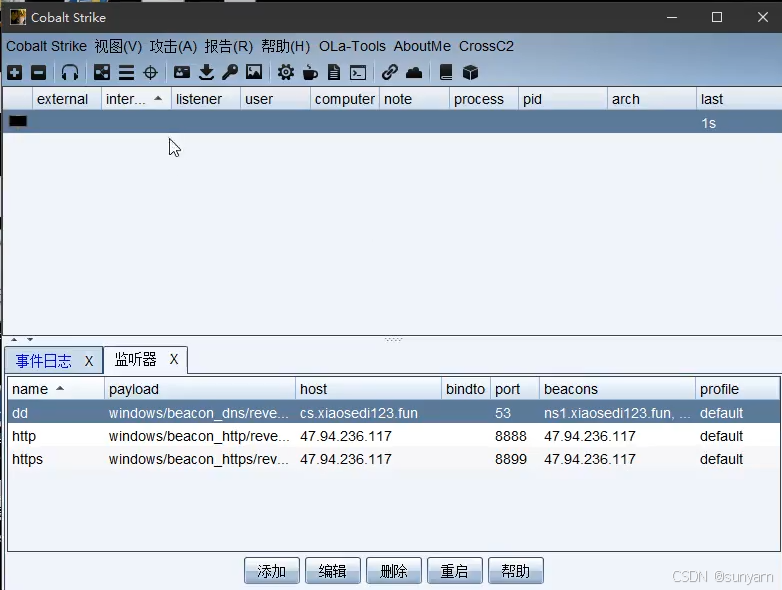Click the plus icon for new connection

coord(14,73)
